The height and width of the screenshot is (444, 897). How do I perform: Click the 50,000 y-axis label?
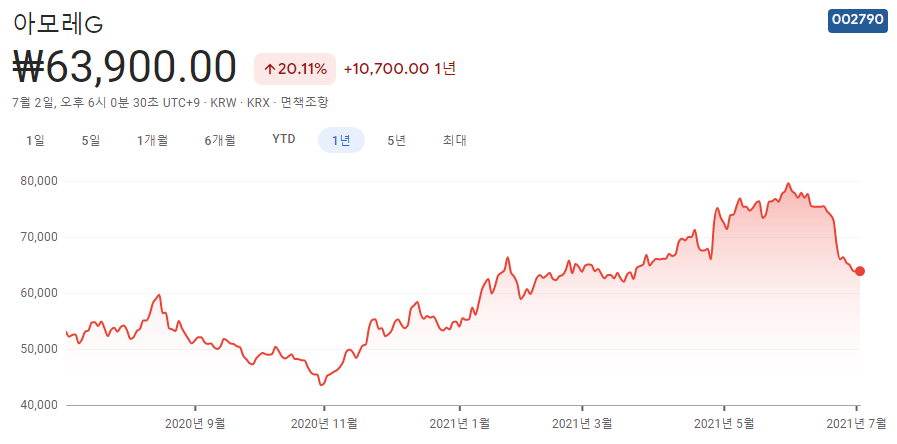coord(39,349)
